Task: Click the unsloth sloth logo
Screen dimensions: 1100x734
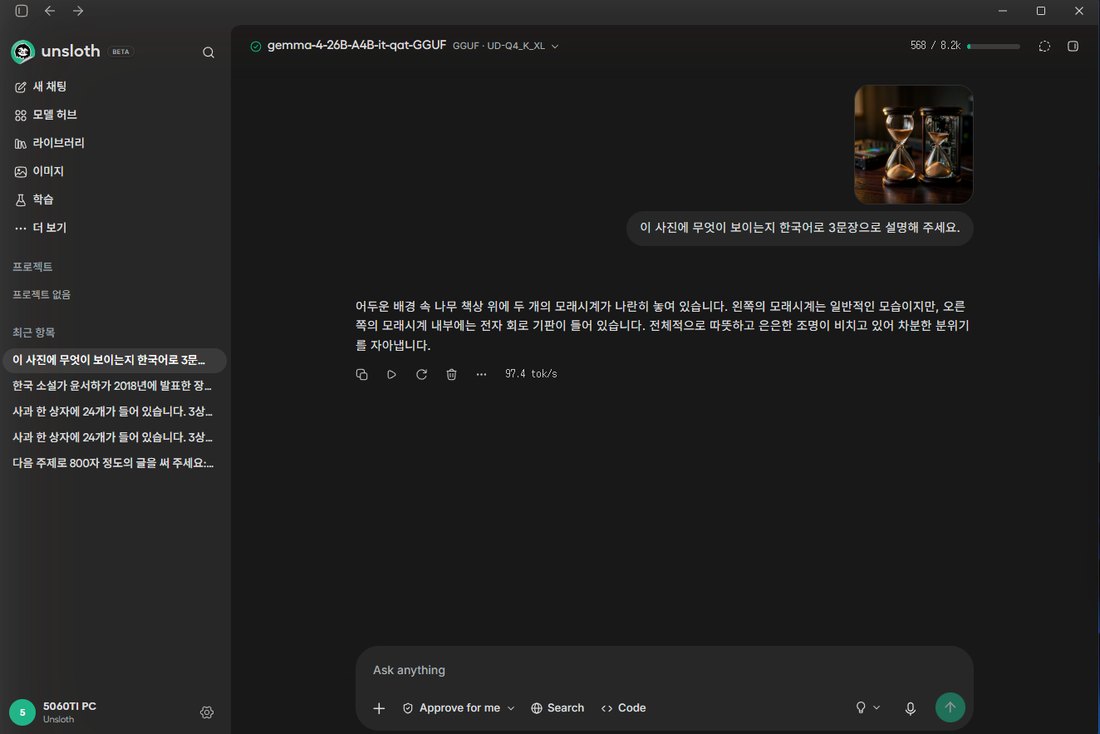Action: tap(22, 51)
